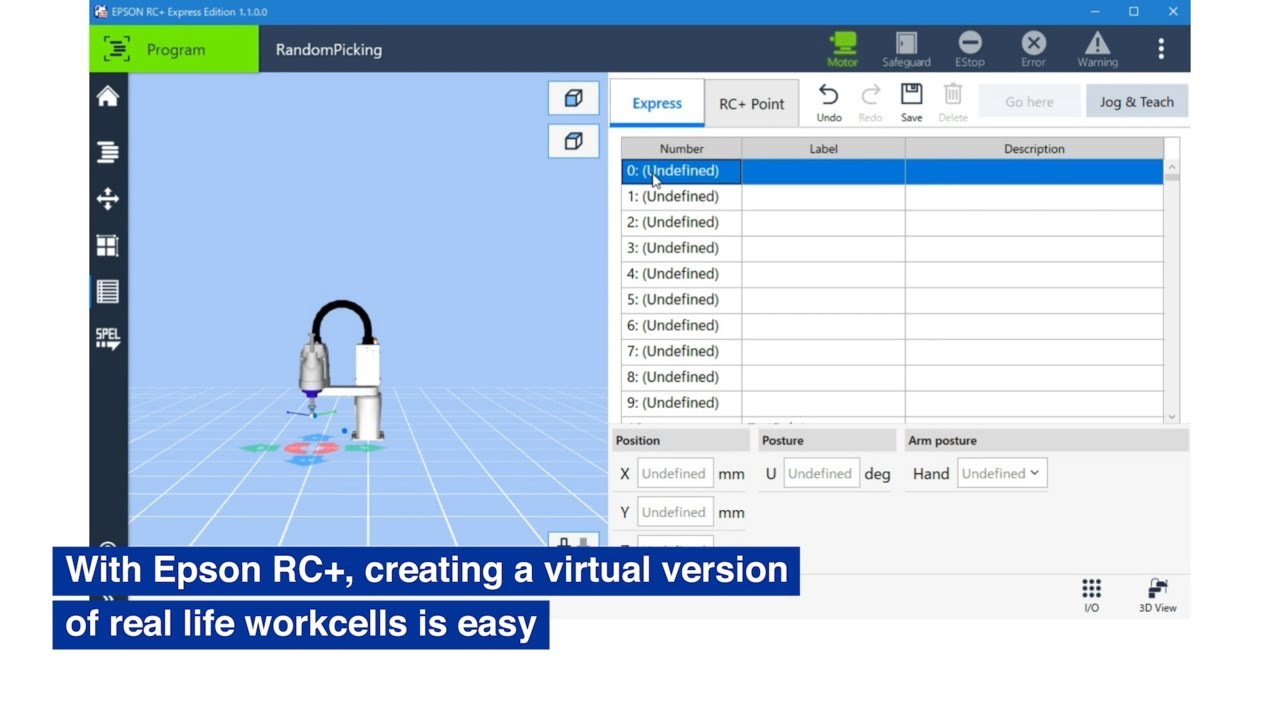Click the scroll-up arrow of the point table

point(1172,166)
